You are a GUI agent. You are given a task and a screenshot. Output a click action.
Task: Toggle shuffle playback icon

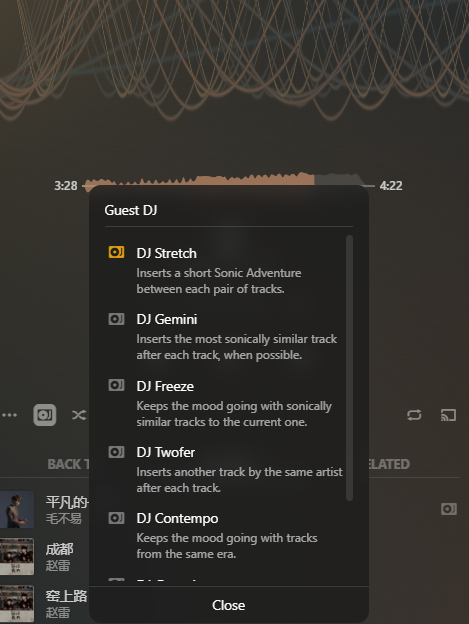(x=79, y=415)
